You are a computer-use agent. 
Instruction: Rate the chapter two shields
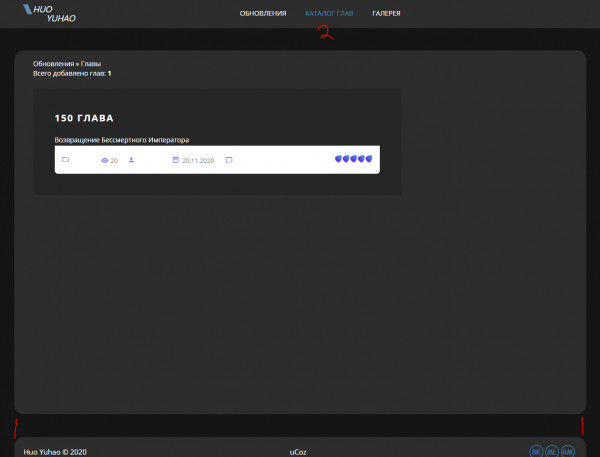point(346,159)
